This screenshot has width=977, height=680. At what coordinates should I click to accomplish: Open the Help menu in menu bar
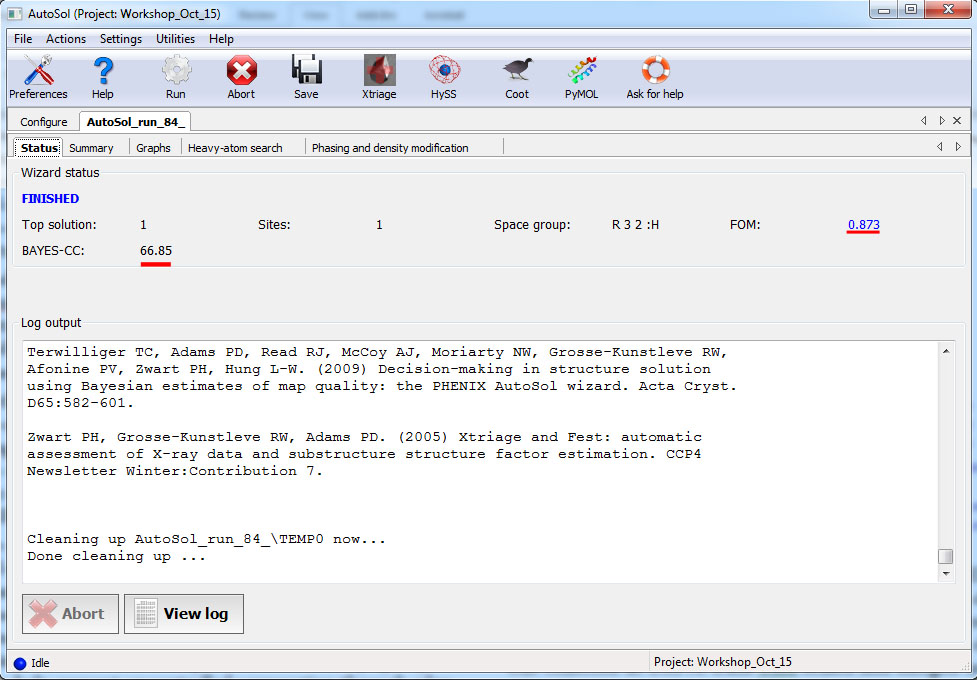tap(221, 39)
